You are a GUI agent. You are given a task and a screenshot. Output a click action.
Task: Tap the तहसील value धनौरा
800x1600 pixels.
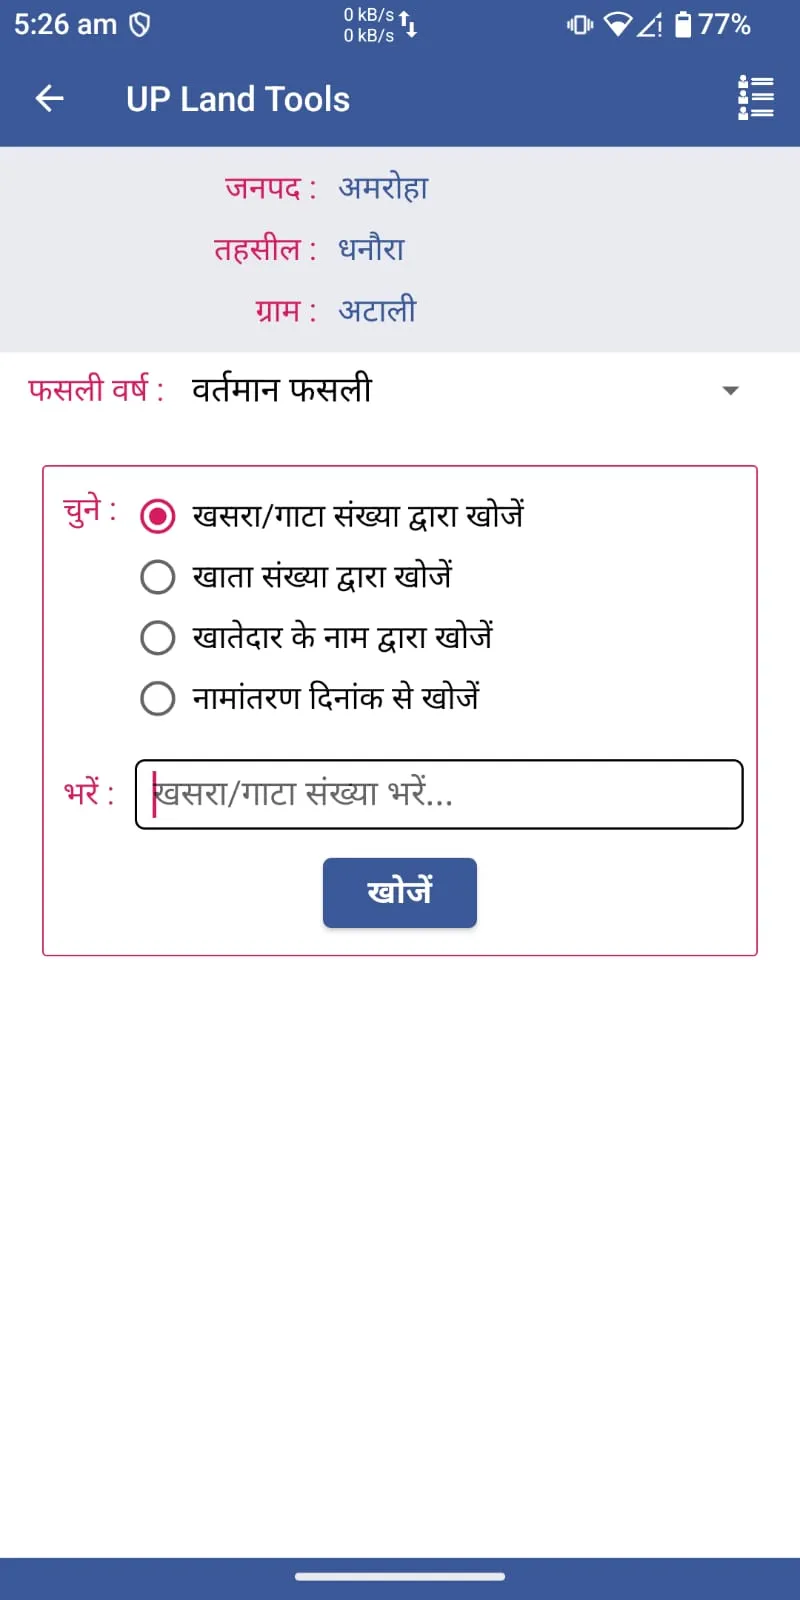click(371, 249)
